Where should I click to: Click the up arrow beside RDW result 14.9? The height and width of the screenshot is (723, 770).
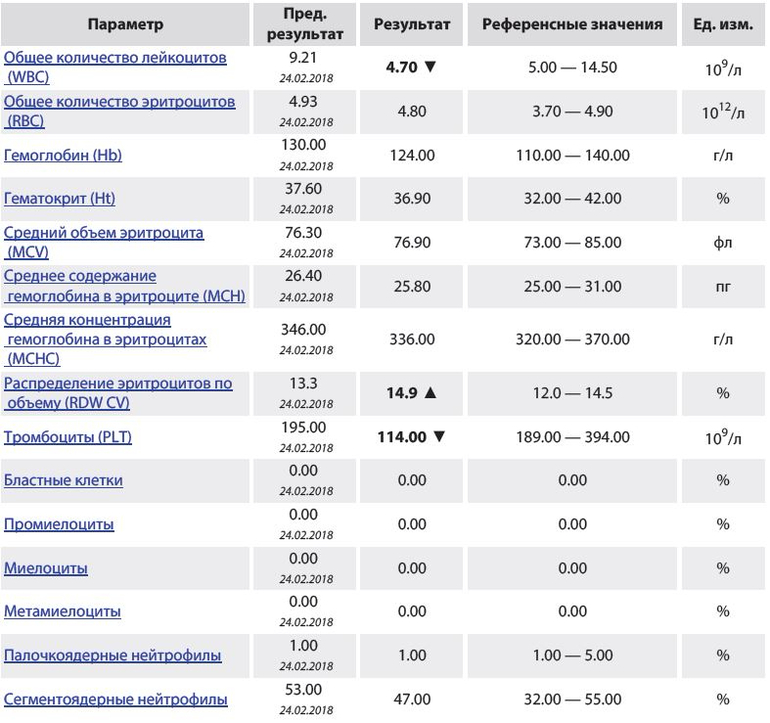point(431,393)
